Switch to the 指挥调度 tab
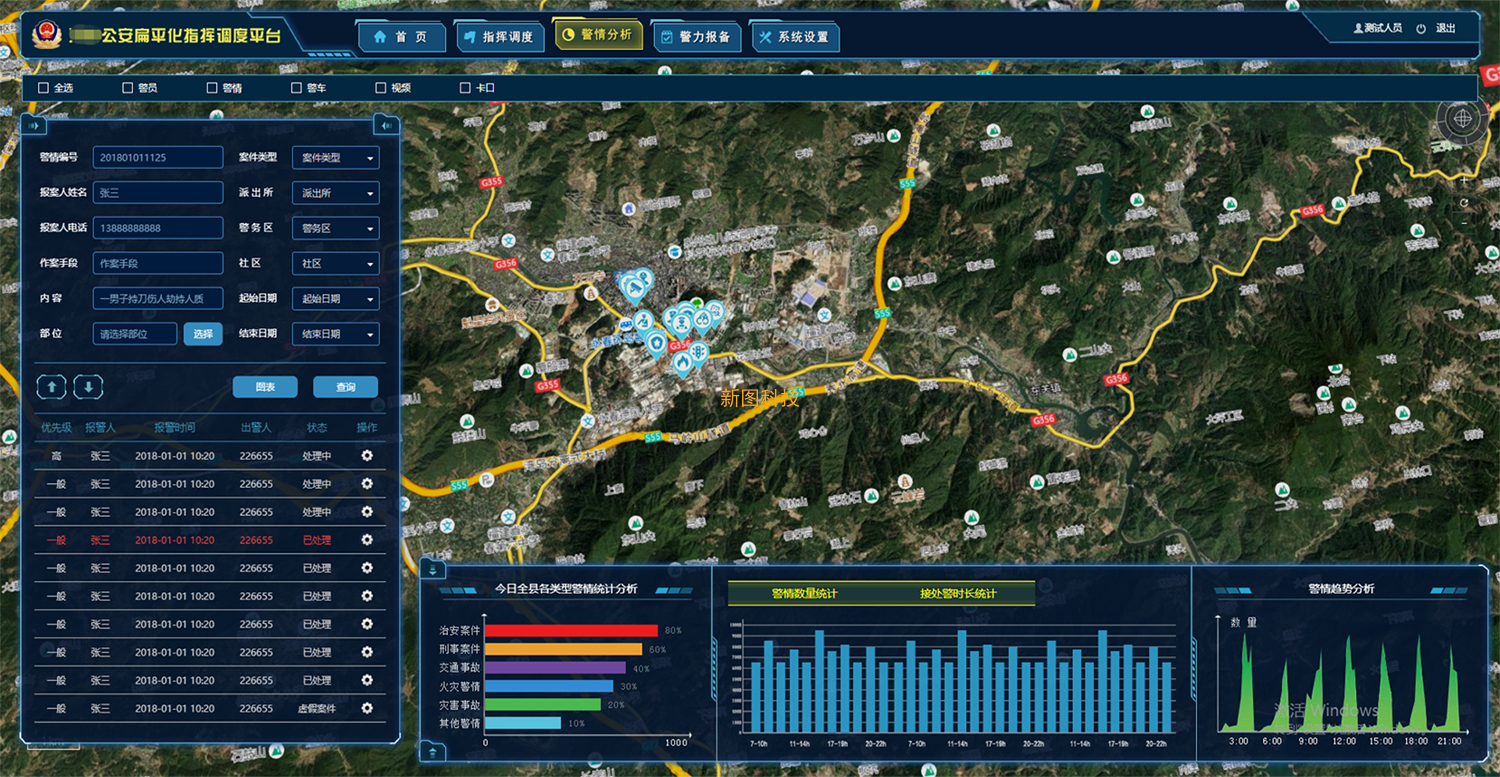 pos(499,37)
